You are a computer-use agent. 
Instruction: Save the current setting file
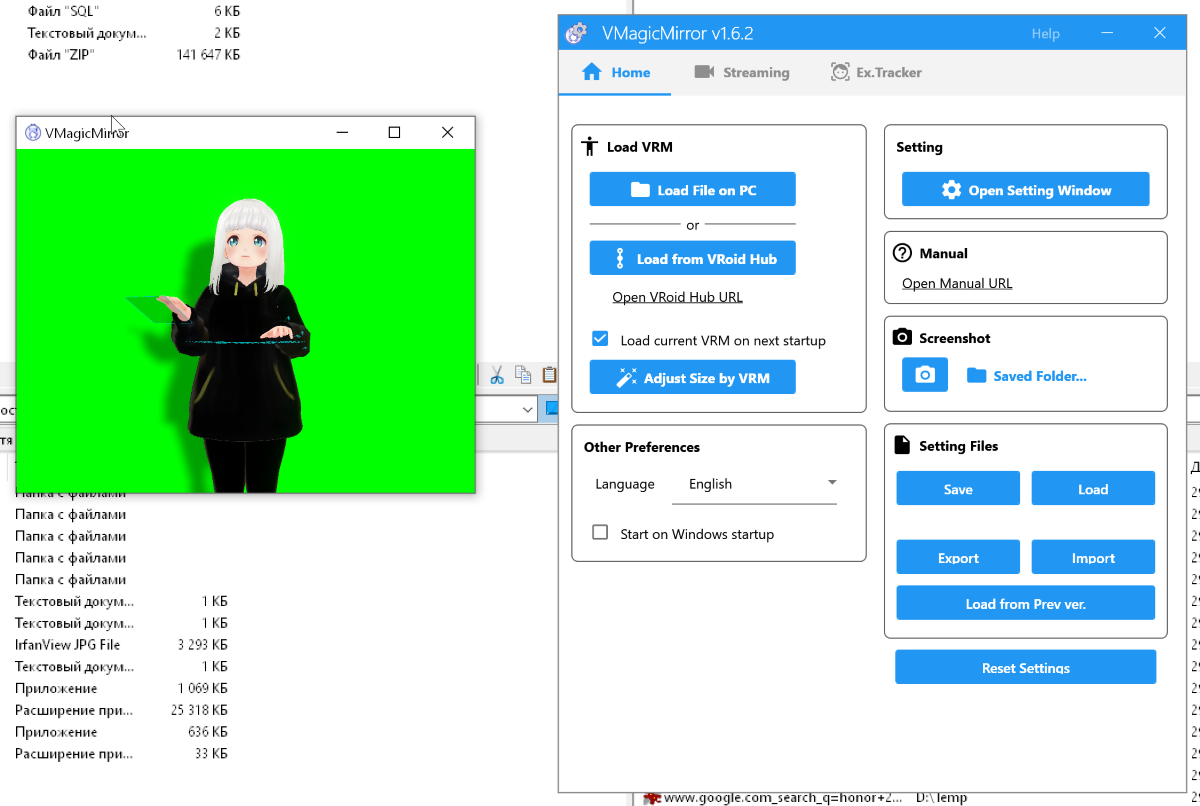(958, 489)
